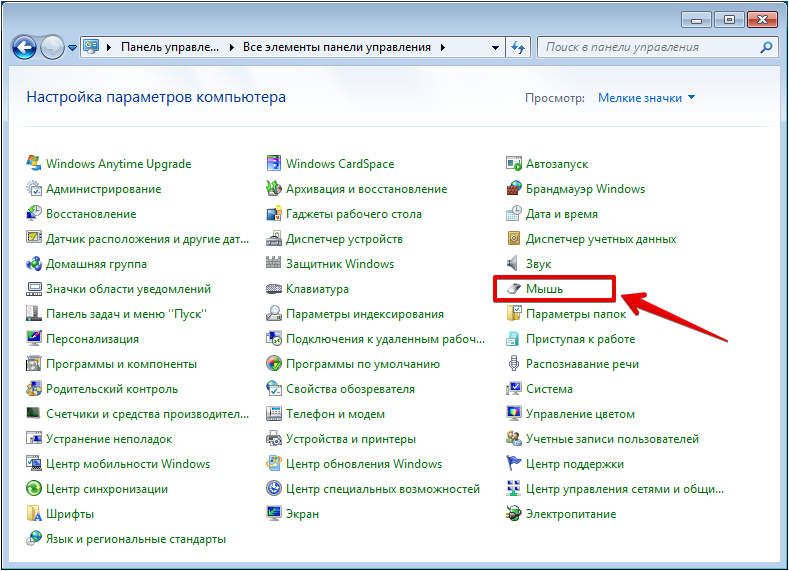789x571 pixels.
Task: Open Устранение неполадок link
Action: click(x=109, y=438)
